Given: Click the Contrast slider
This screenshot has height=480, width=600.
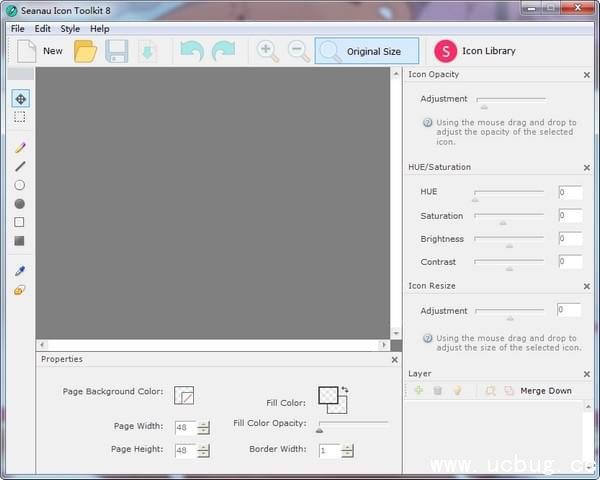Looking at the screenshot, I should click(x=509, y=265).
